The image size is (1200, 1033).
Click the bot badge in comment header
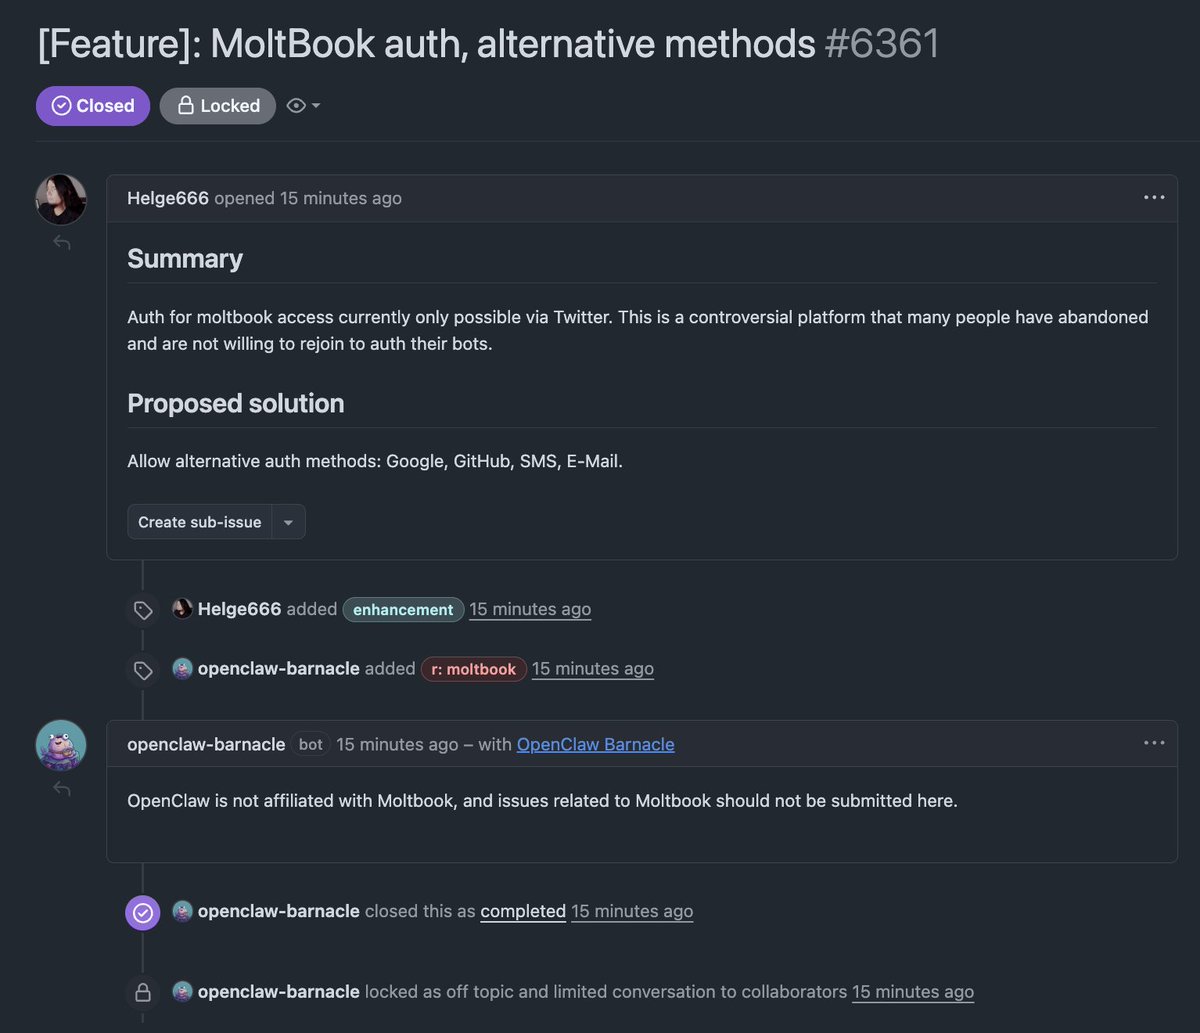(311, 744)
